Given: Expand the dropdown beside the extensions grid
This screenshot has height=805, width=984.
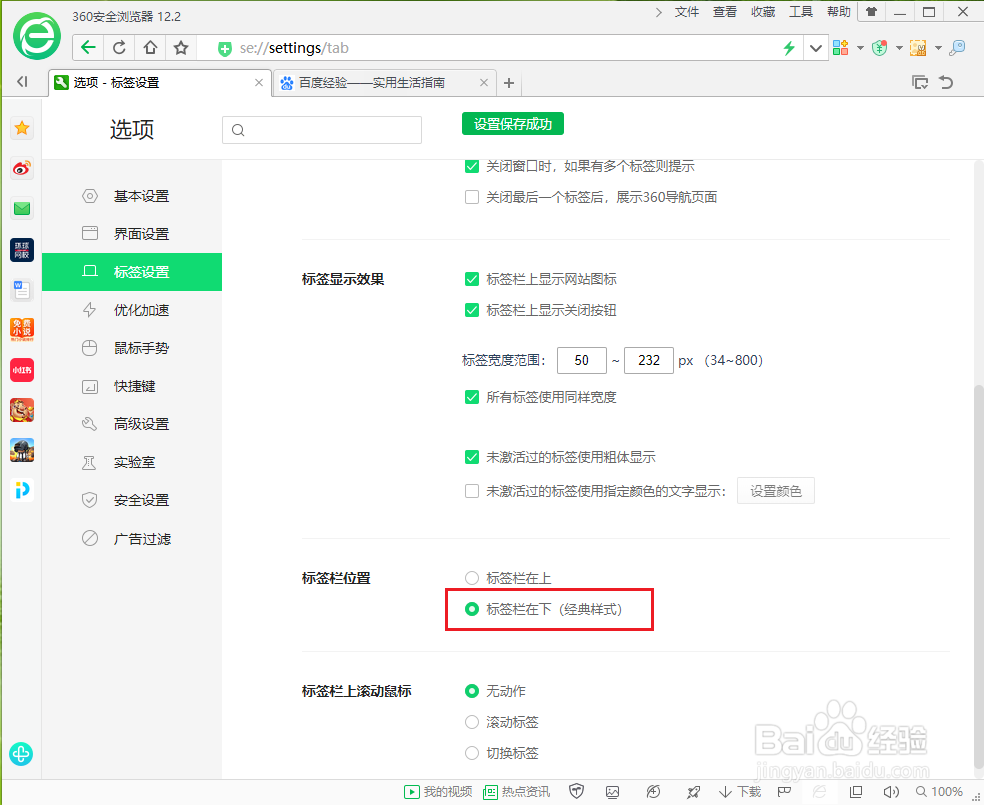Looking at the screenshot, I should coord(860,47).
